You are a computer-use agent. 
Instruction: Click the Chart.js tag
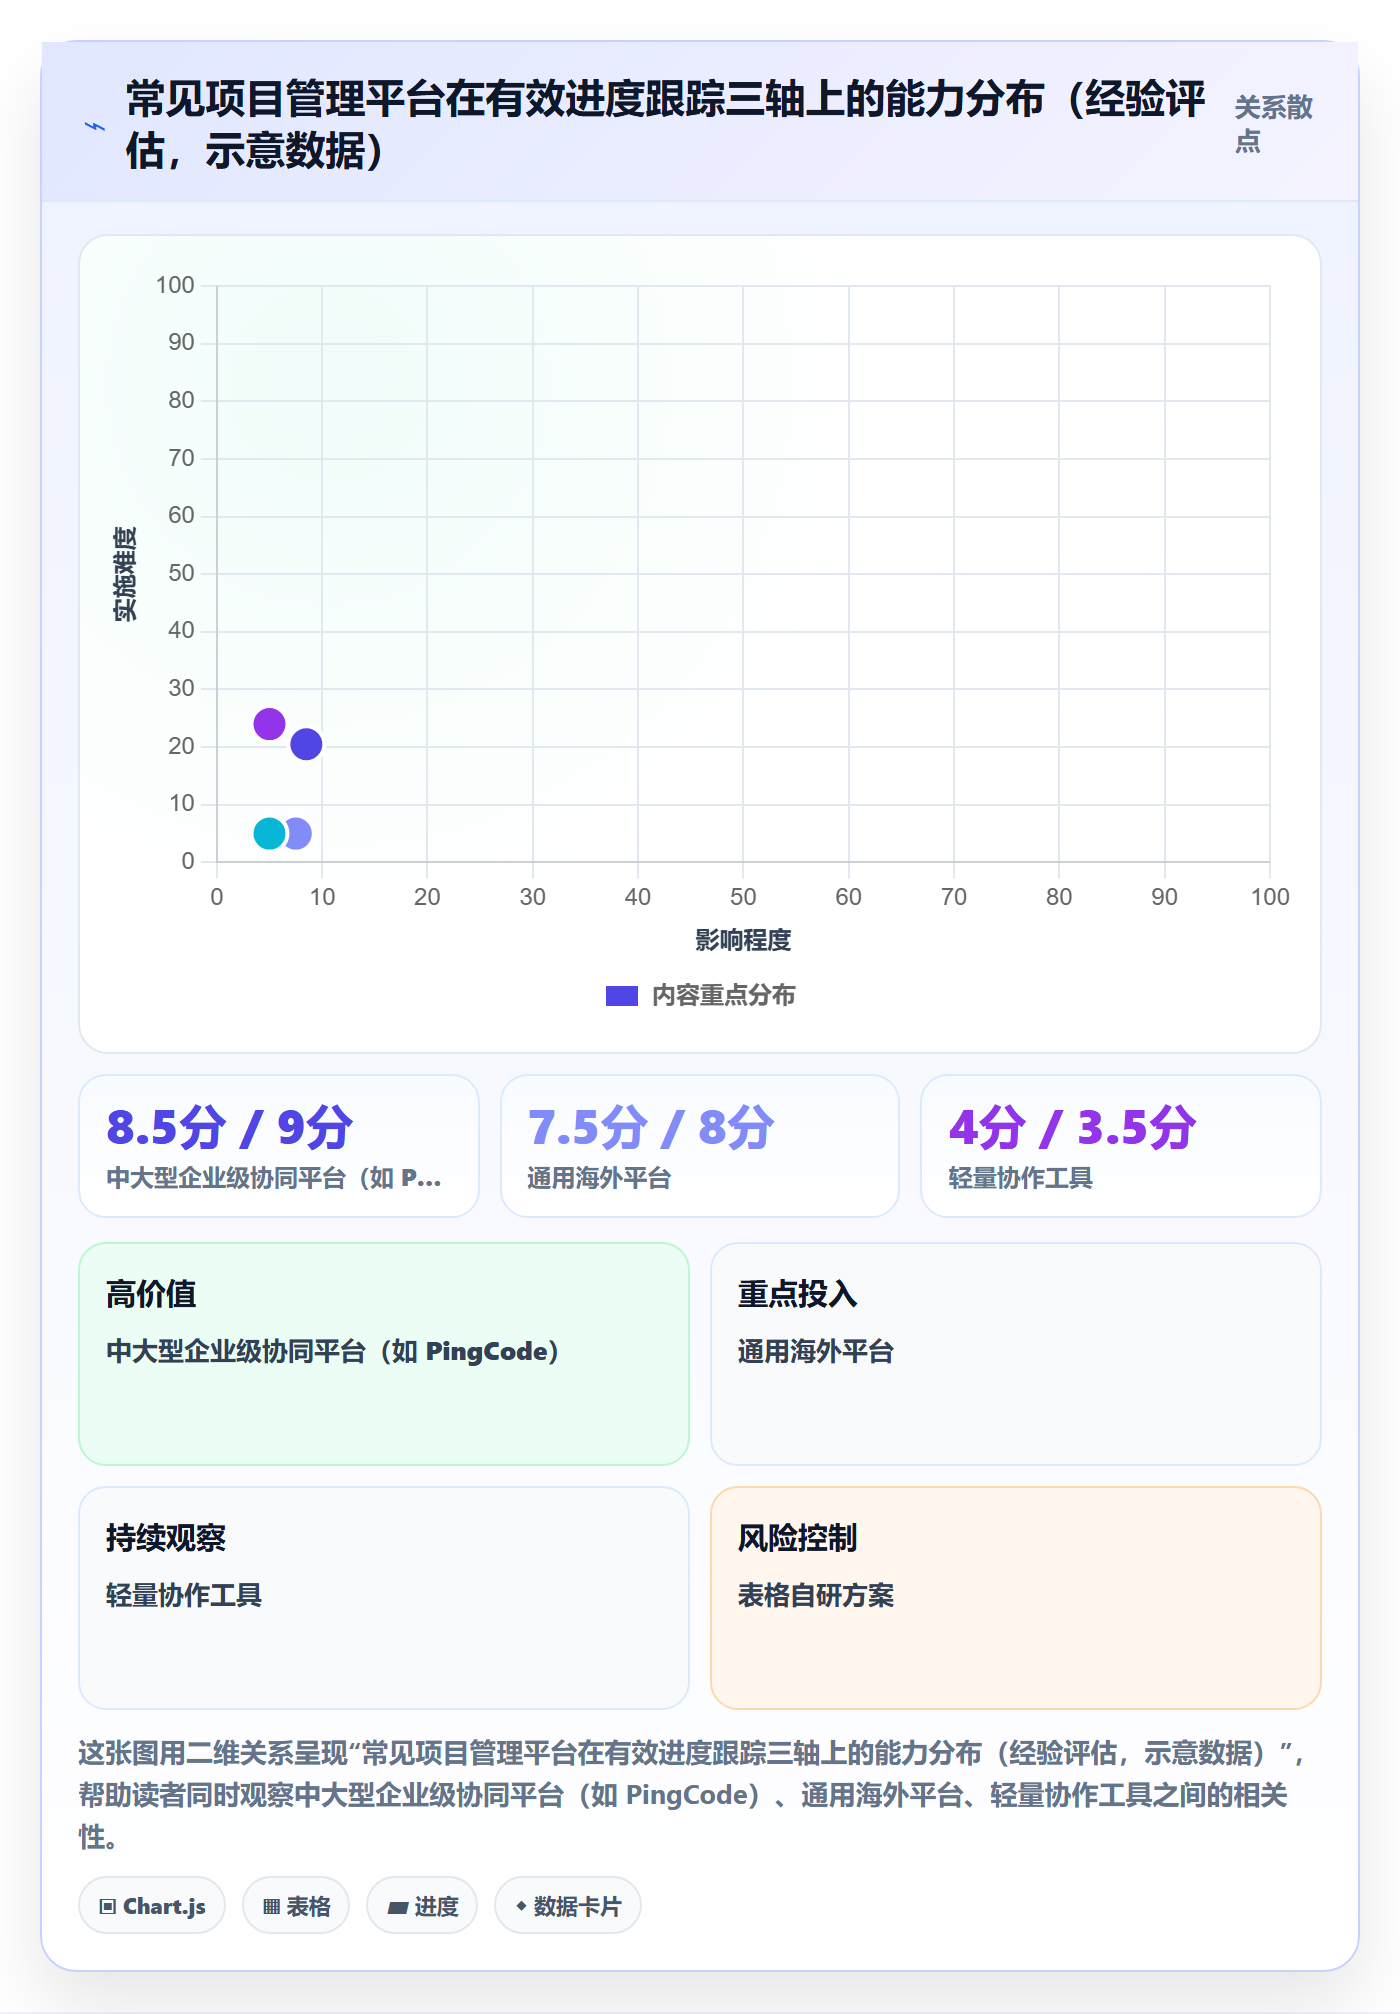[x=152, y=1906]
